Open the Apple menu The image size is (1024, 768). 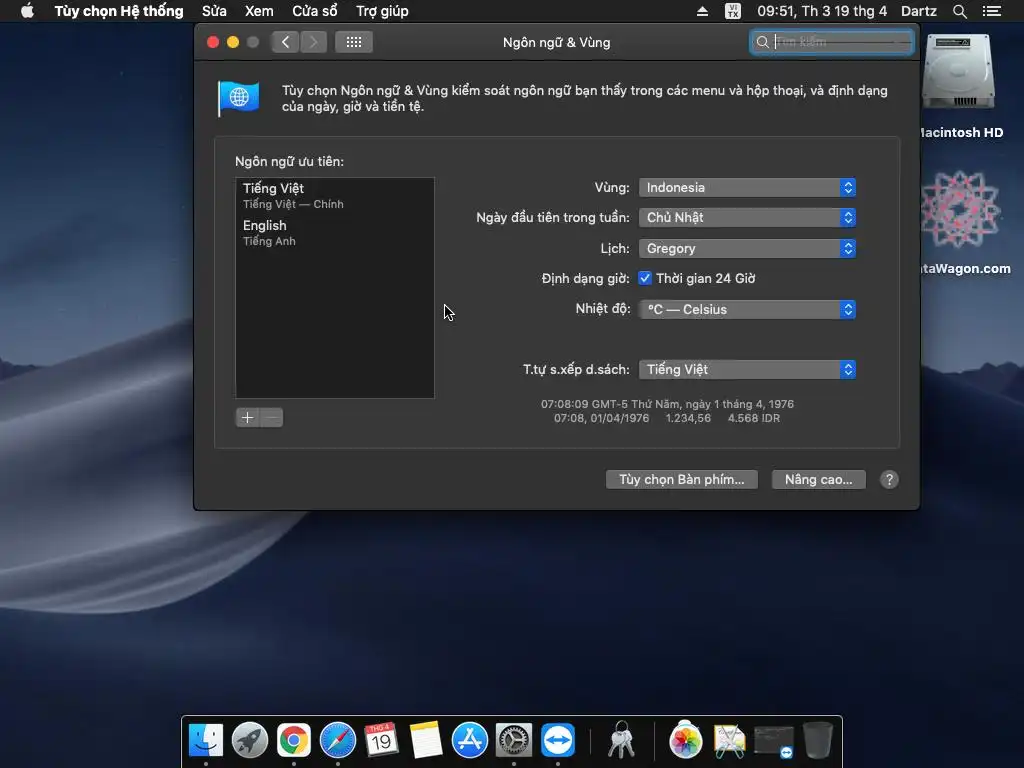pyautogui.click(x=27, y=11)
